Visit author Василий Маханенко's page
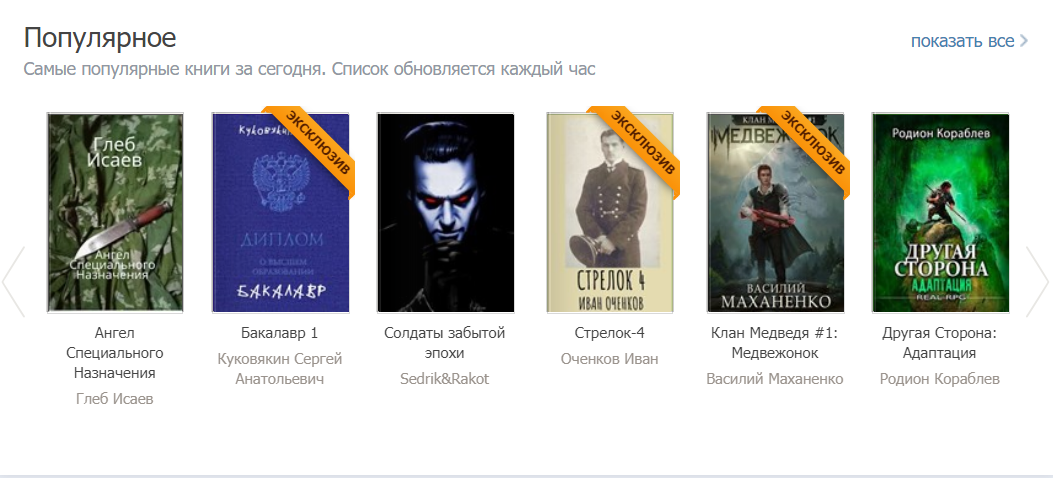The height and width of the screenshot is (478, 1053). pos(775,379)
